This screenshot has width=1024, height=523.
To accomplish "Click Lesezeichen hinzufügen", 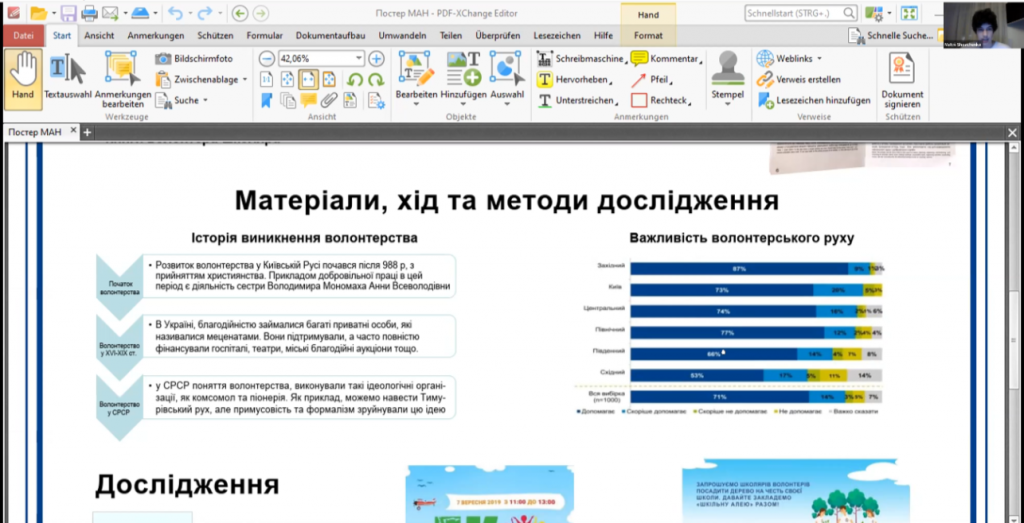I will tap(814, 101).
